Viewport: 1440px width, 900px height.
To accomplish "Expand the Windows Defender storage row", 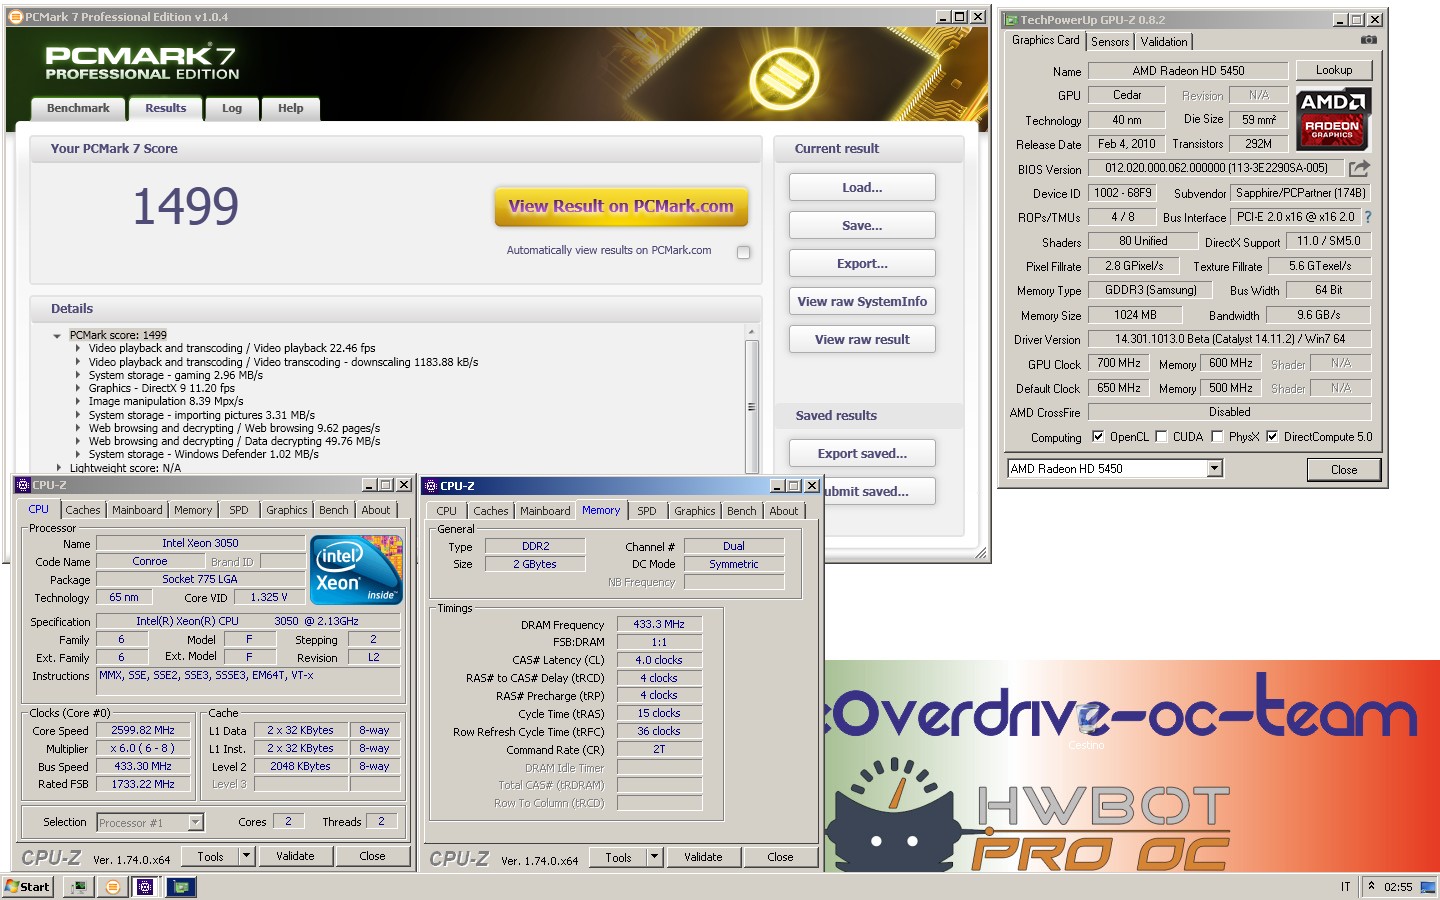I will pos(78,454).
